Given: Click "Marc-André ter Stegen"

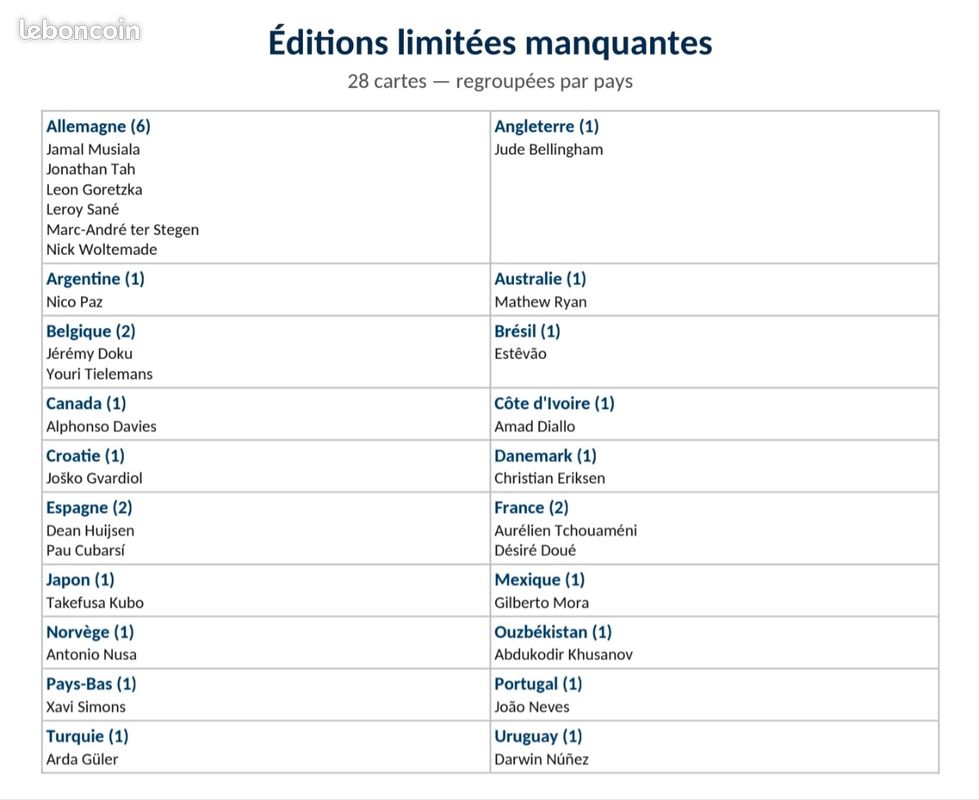Looking at the screenshot, I should click(122, 230).
